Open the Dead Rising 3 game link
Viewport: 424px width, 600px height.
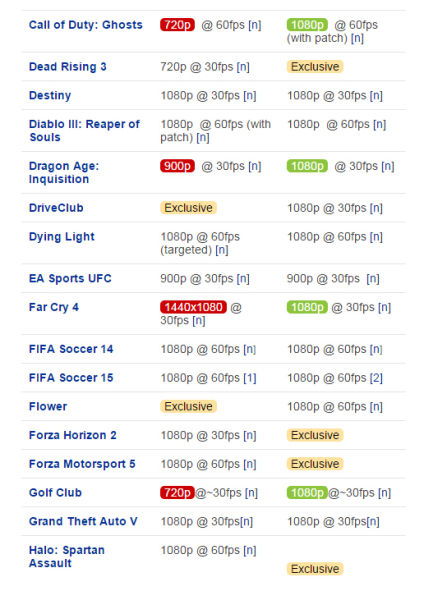[68, 67]
